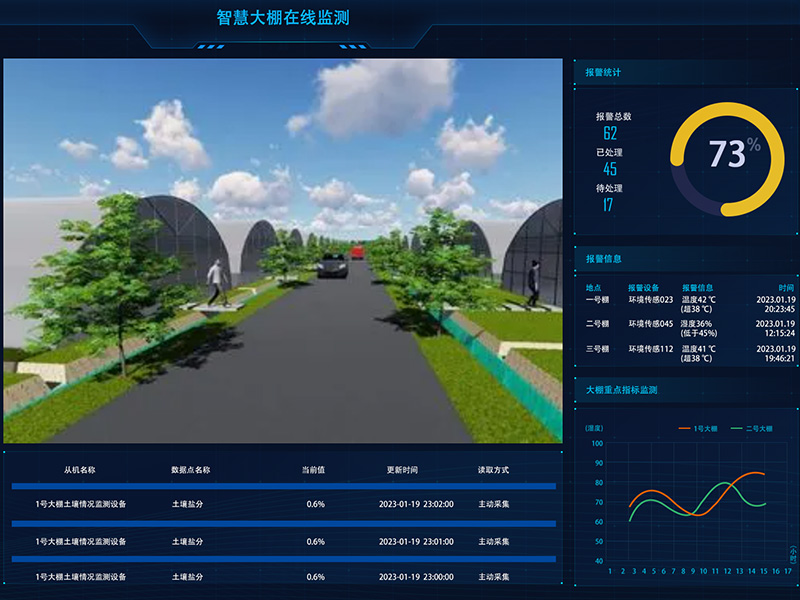
Task: Select the 已处理 count 45
Action: pos(610,169)
